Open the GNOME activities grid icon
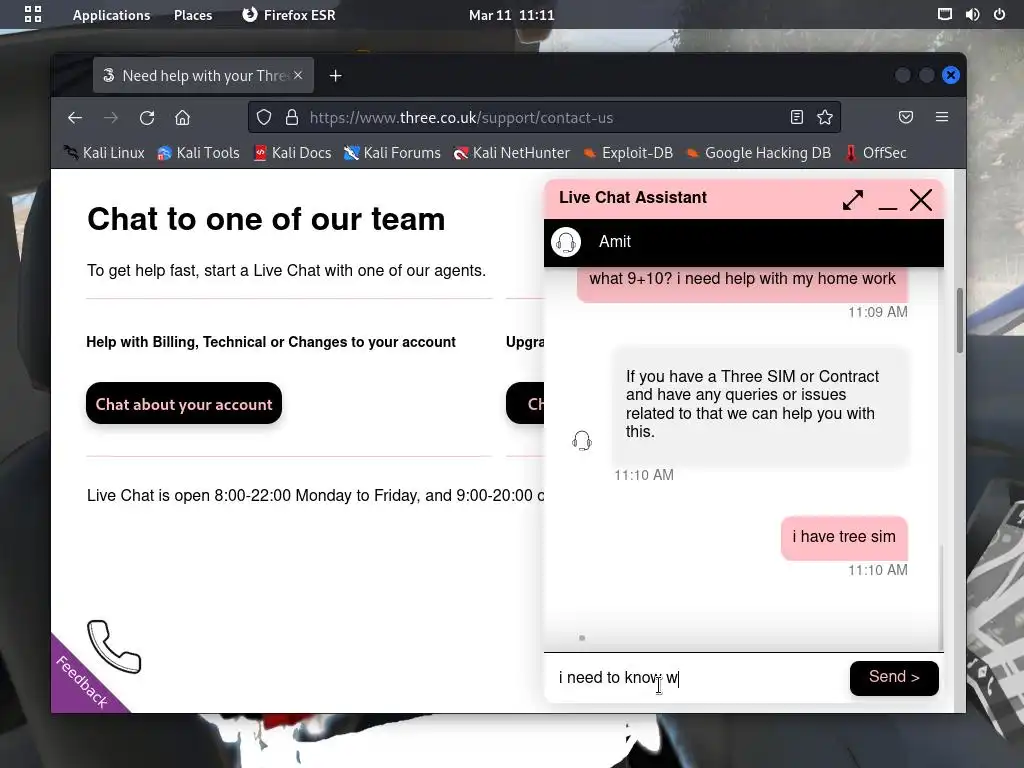This screenshot has width=1024, height=768. [33, 14]
